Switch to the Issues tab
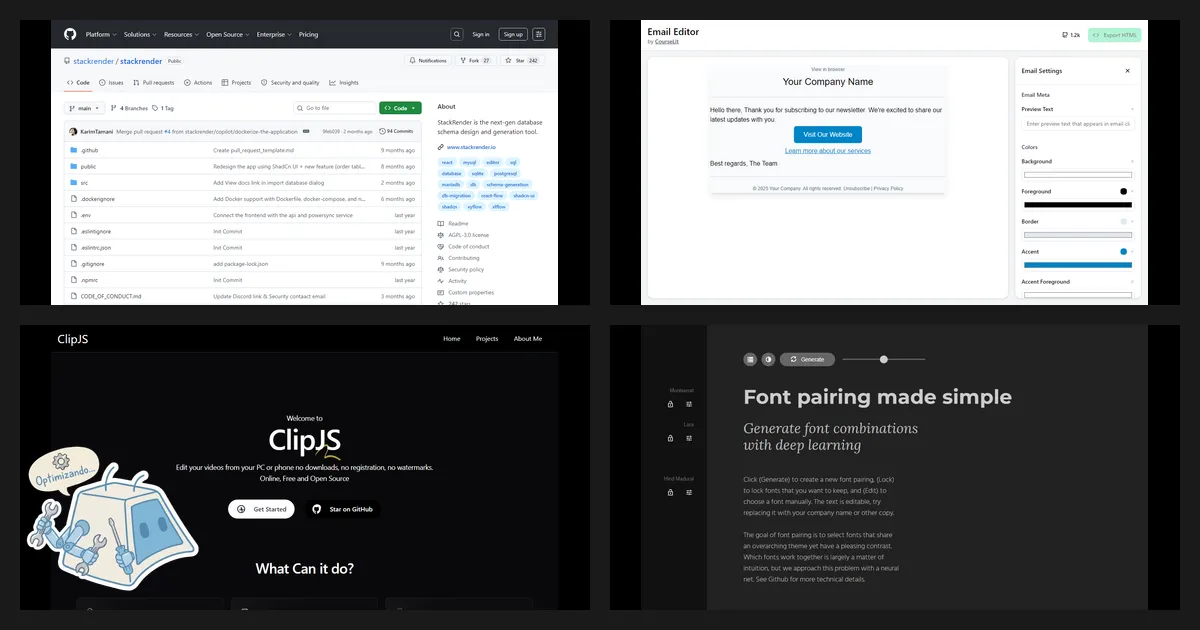Screen dimensions: 1200x630 (x=112, y=83)
